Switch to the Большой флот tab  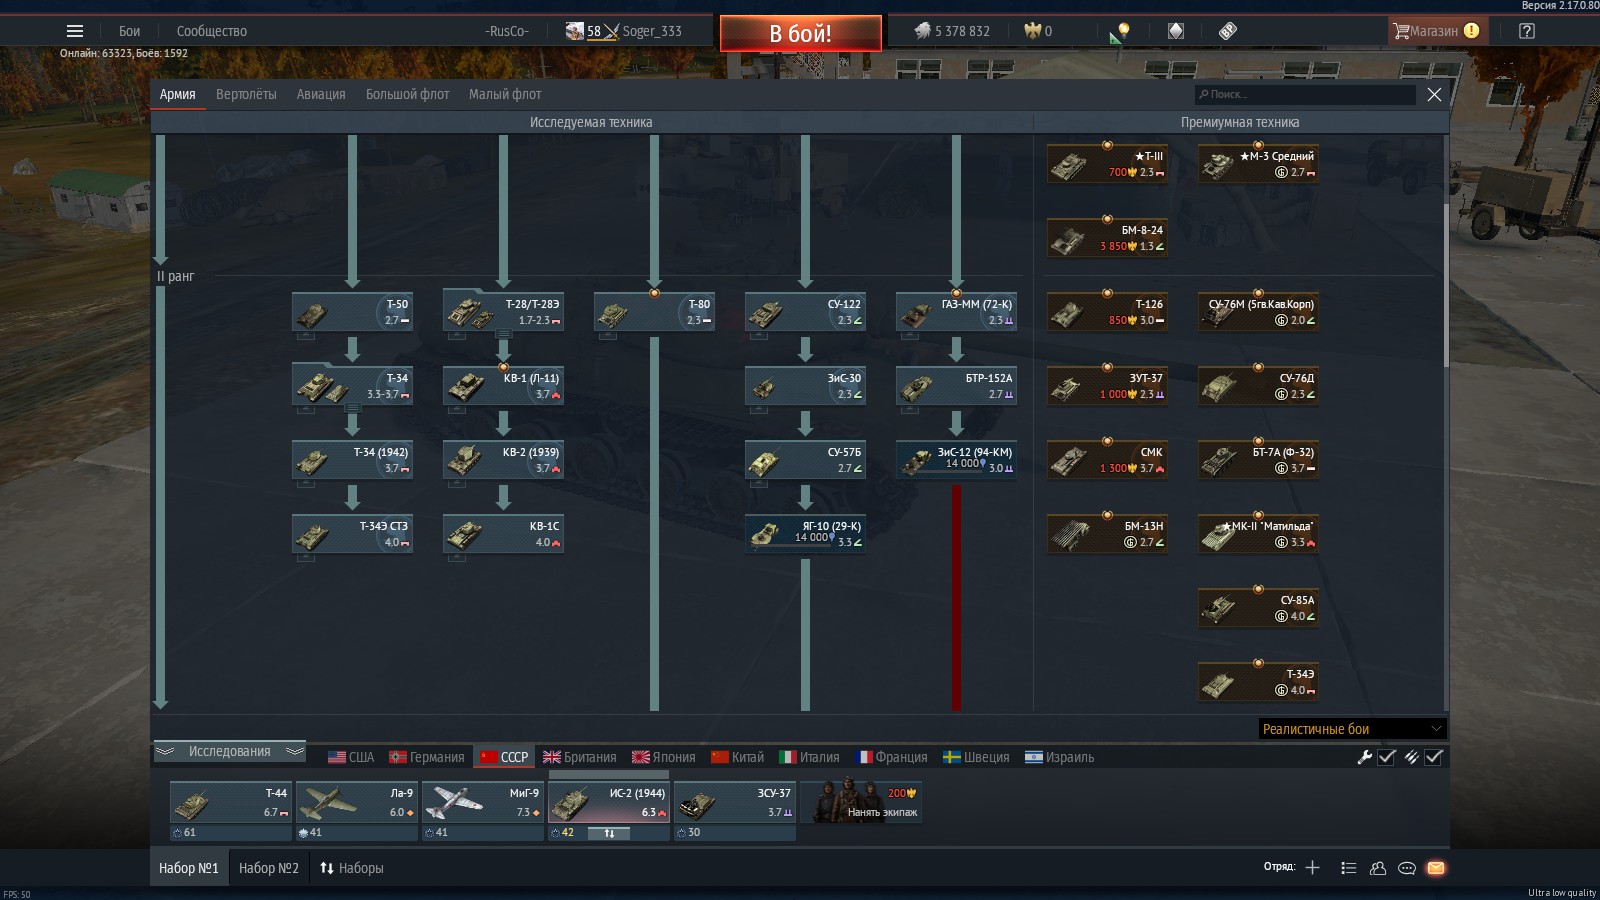point(407,94)
